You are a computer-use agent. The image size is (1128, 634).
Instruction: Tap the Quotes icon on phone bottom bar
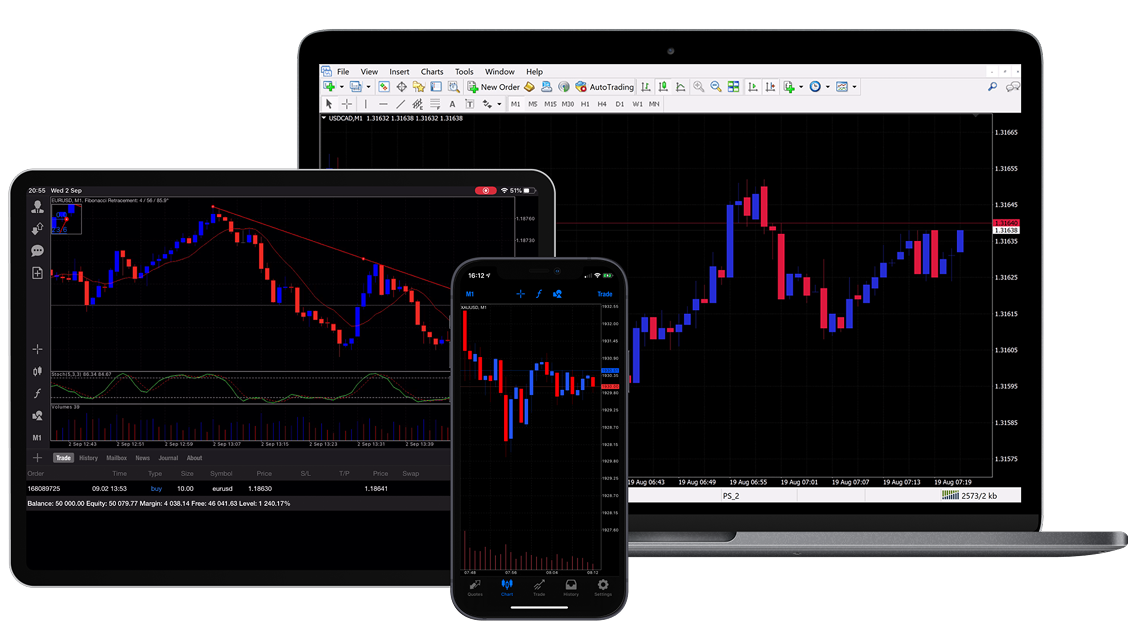[475, 586]
